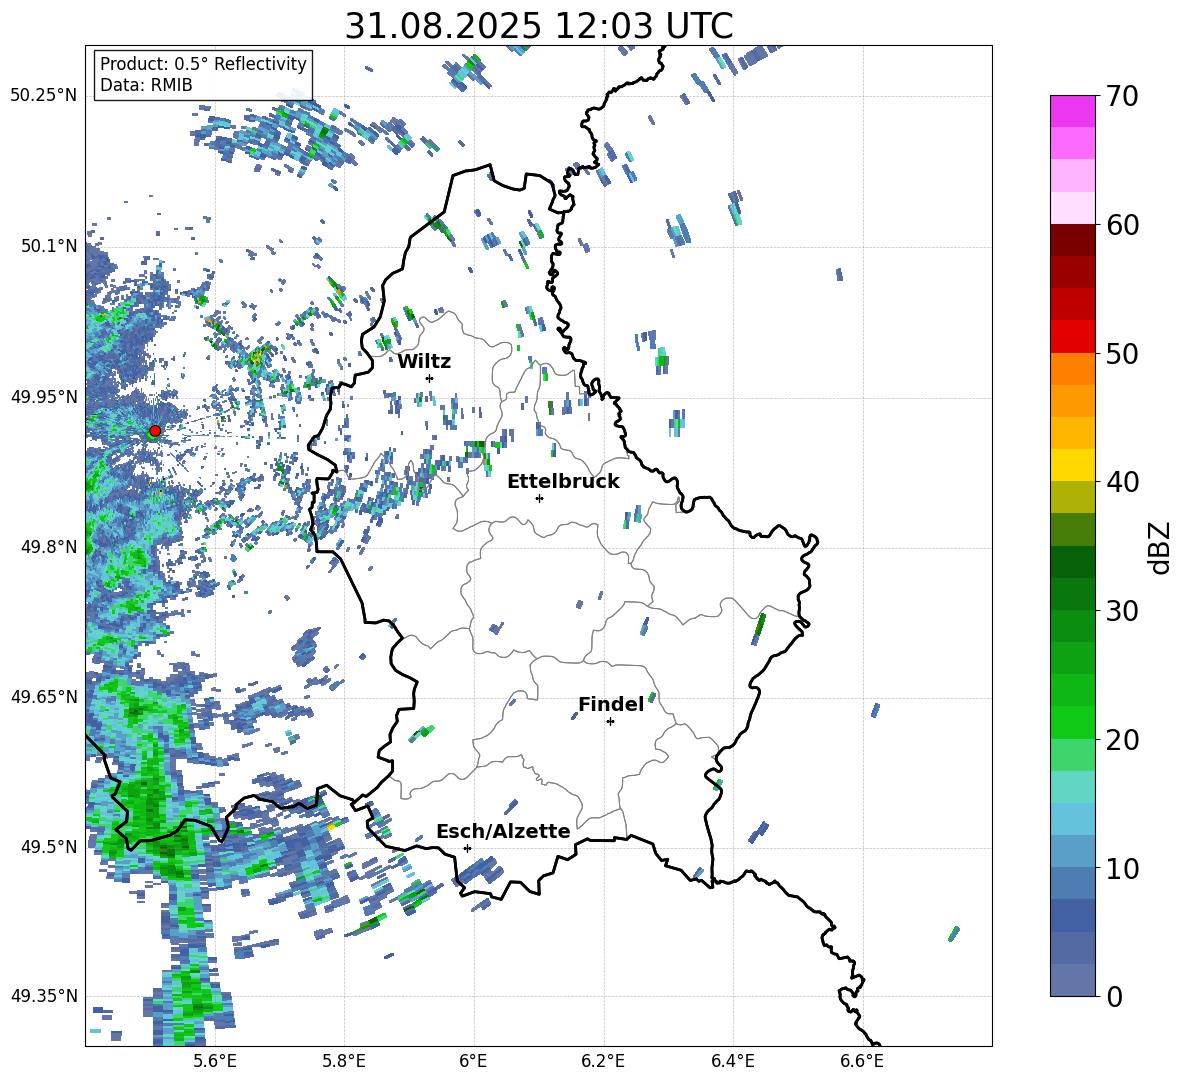Viewport: 1184px width, 1081px height.
Task: Click the 6.2°E longitude tick label
Action: (603, 1061)
